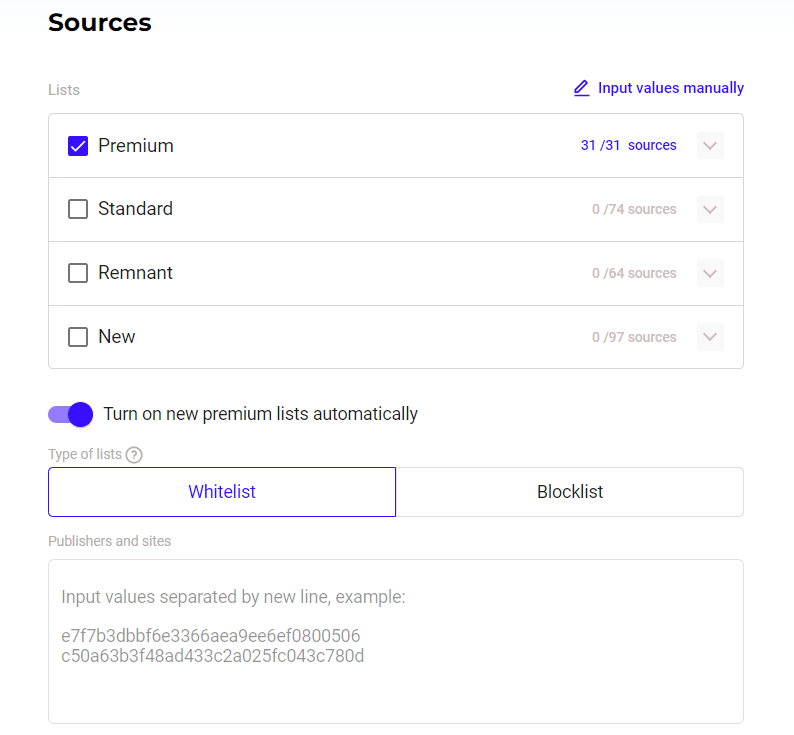The height and width of the screenshot is (735, 794).
Task: Click the Remnant list label
Action: point(135,273)
